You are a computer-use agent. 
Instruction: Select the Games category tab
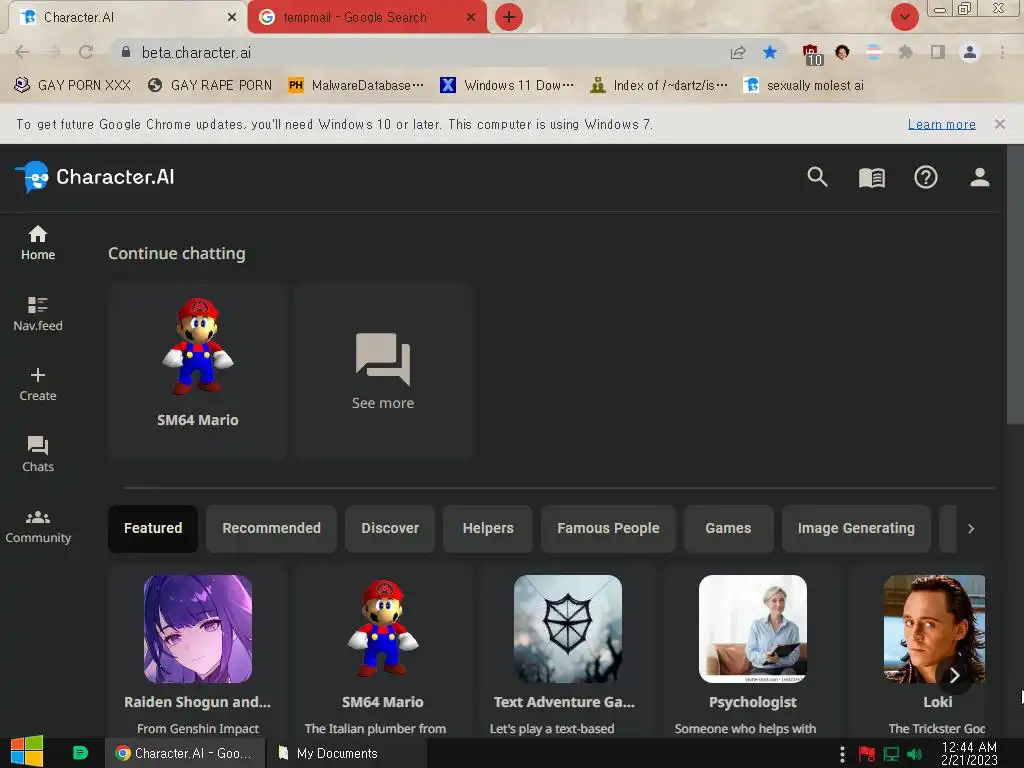point(728,528)
